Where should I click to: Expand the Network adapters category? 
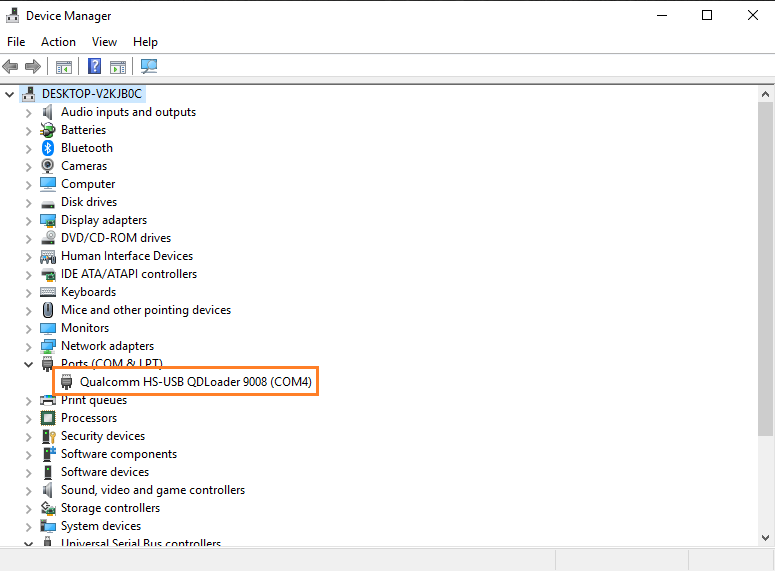tap(29, 346)
